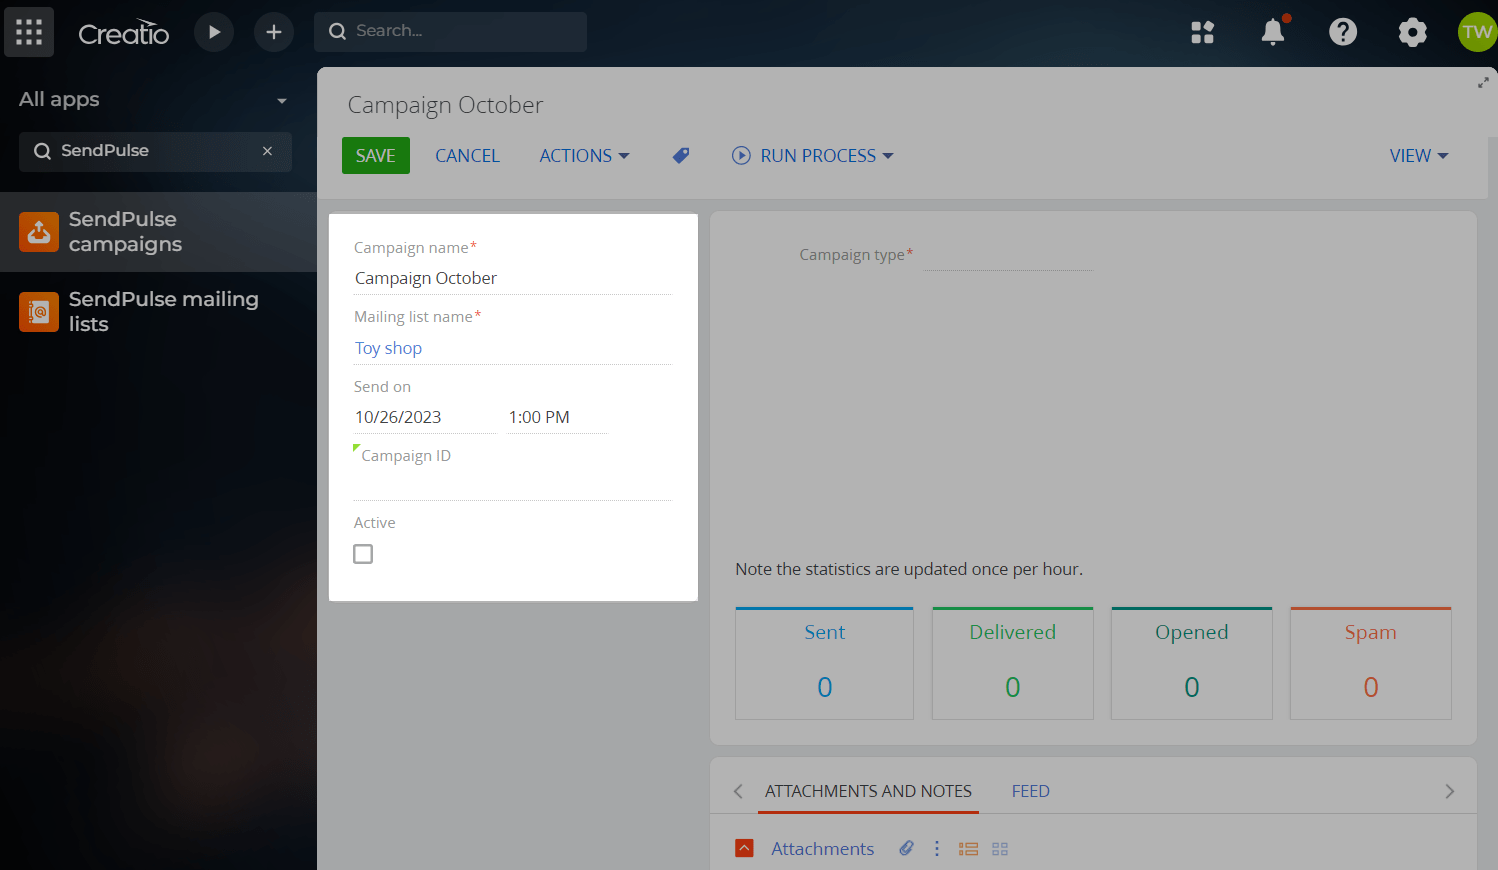1498x870 pixels.
Task: Click the Delivered statistics tile
Action: tap(1012, 663)
